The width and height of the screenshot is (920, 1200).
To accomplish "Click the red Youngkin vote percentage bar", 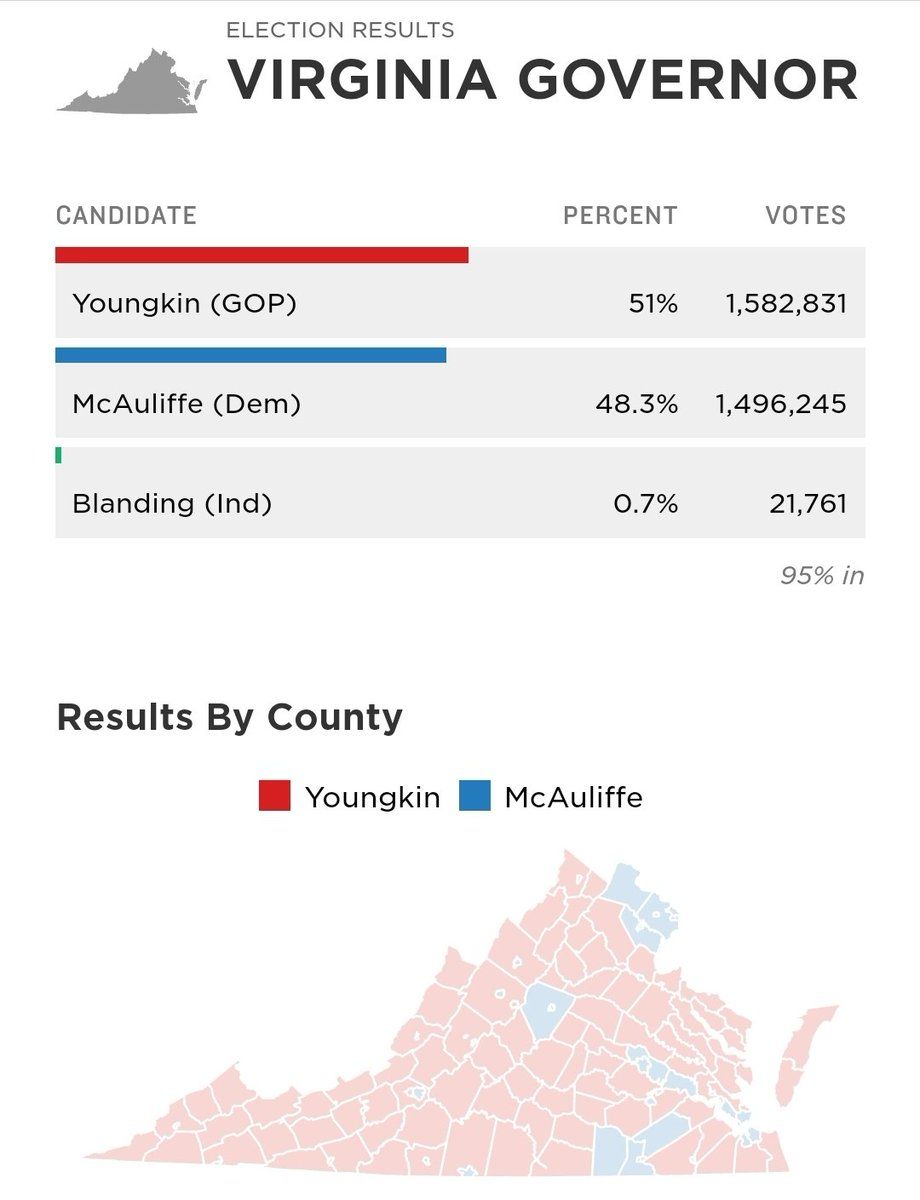I will 261,255.
